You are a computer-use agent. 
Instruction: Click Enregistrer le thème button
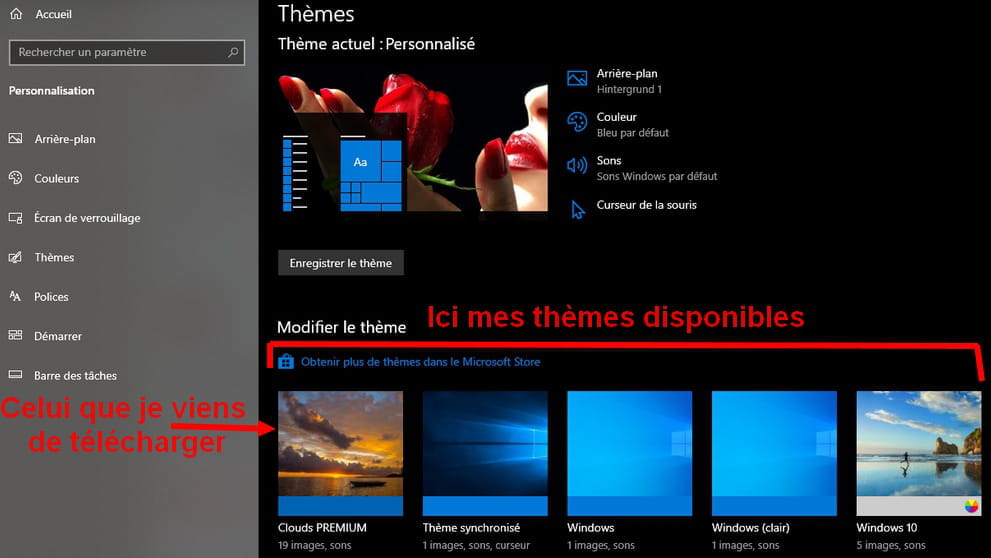[x=341, y=263]
